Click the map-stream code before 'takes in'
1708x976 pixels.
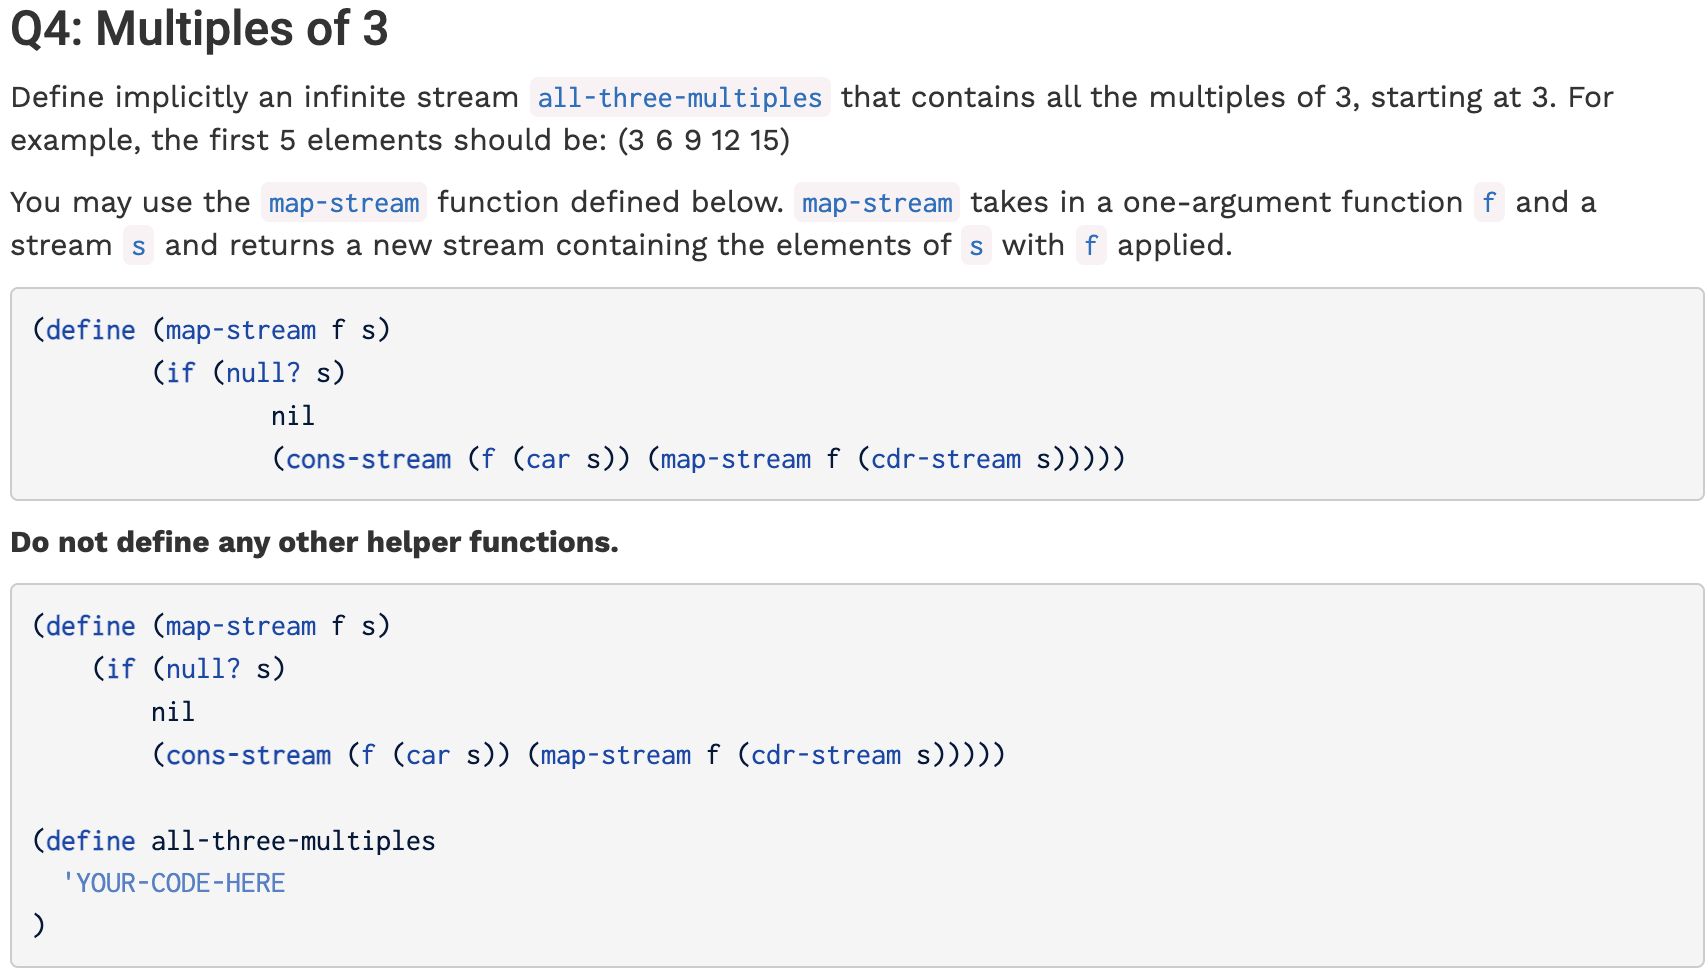(876, 203)
